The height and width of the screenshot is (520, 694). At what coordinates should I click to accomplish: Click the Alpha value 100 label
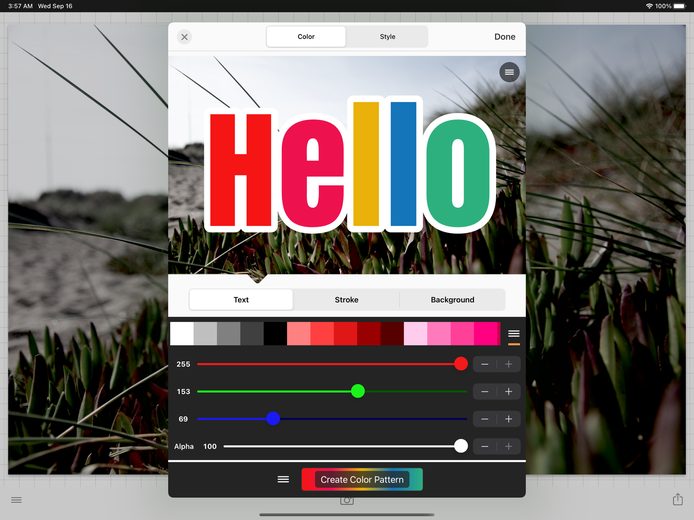coord(210,447)
